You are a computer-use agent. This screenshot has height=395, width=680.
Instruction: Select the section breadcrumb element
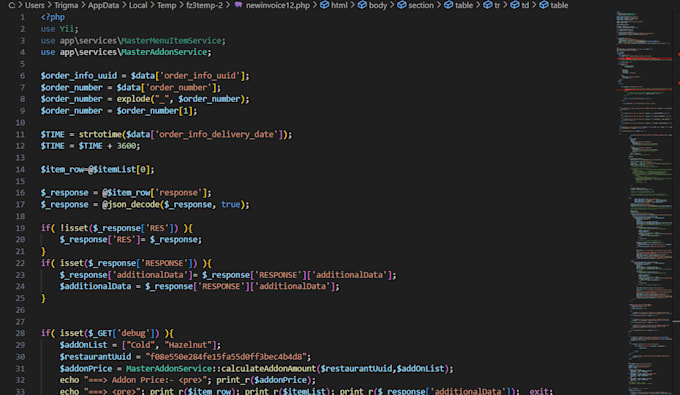[x=421, y=5]
